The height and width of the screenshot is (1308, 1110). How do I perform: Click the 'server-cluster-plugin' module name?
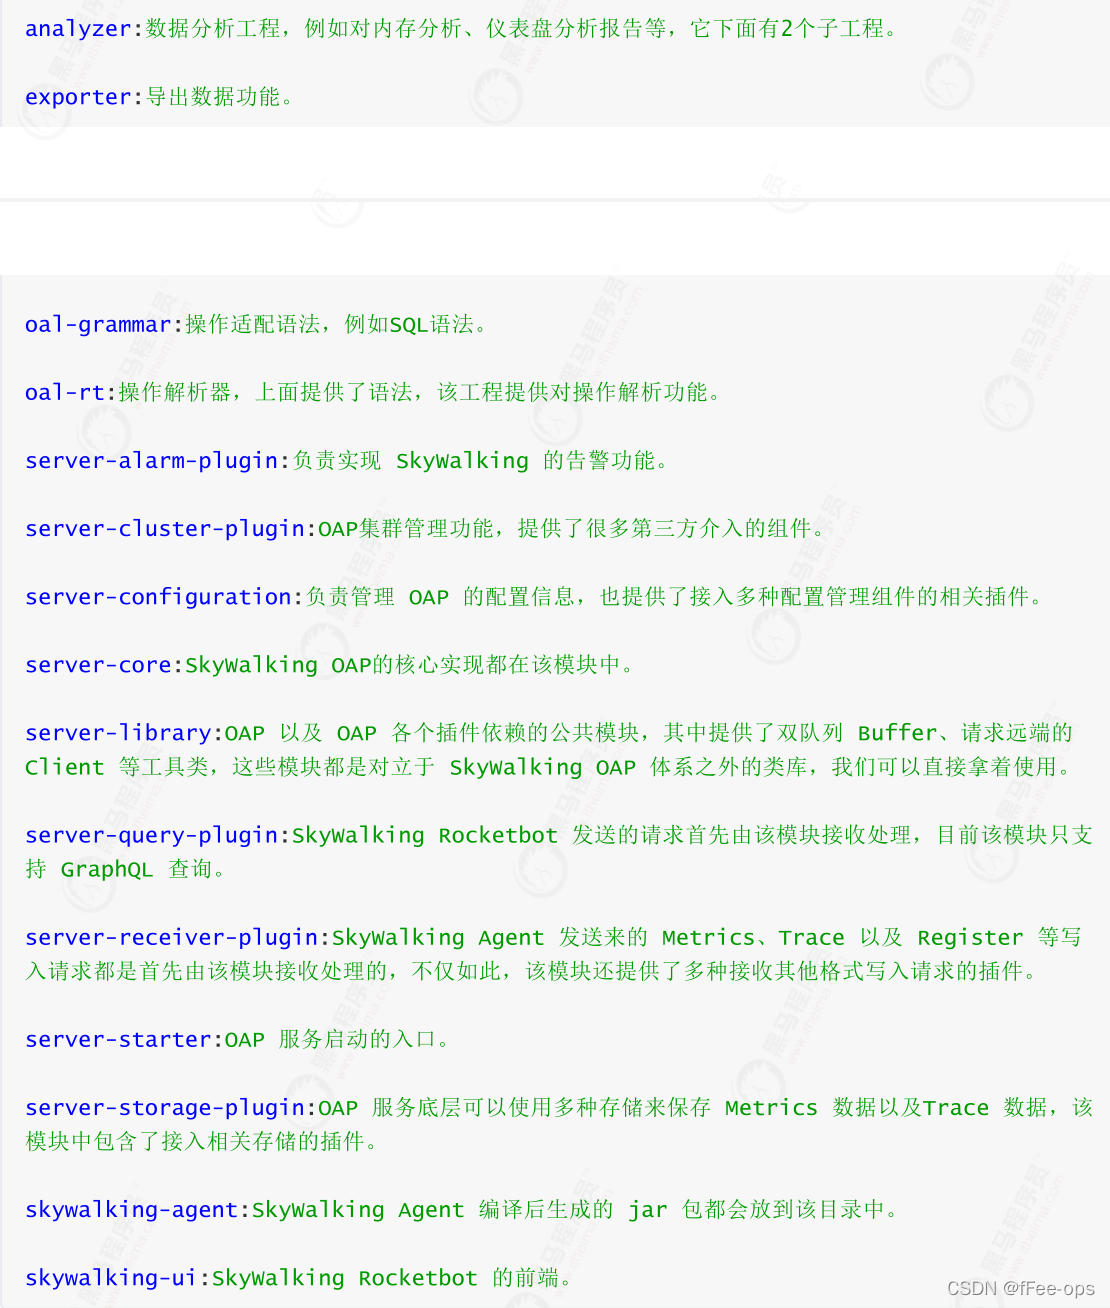coord(165,529)
